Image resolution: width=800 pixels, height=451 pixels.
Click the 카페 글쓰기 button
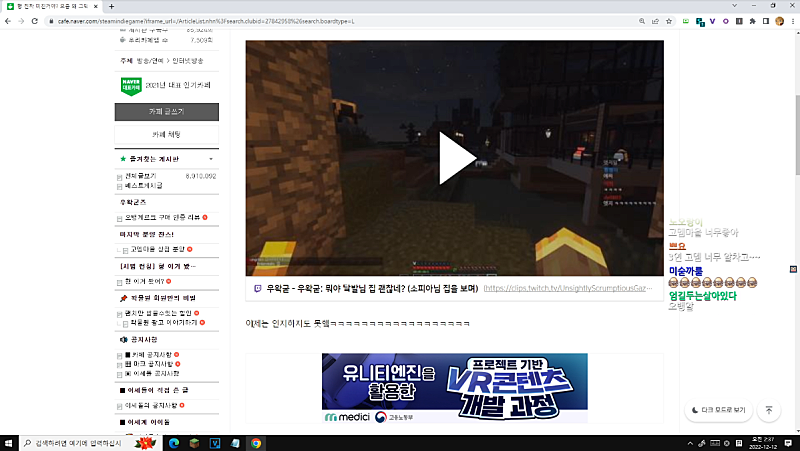[167, 112]
